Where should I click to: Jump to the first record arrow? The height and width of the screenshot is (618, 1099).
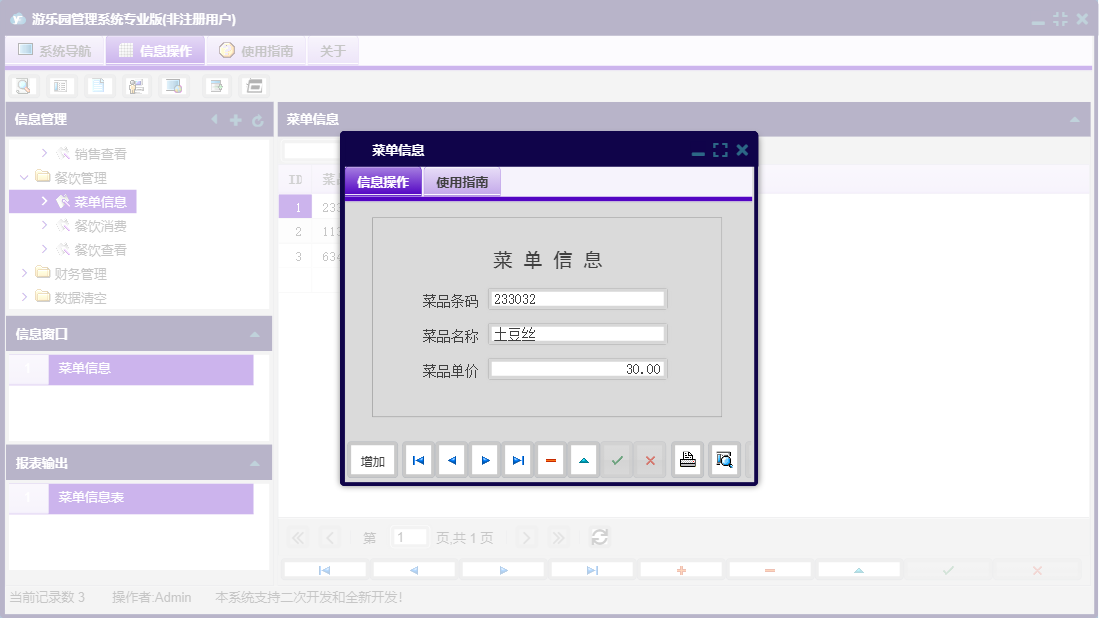click(418, 459)
